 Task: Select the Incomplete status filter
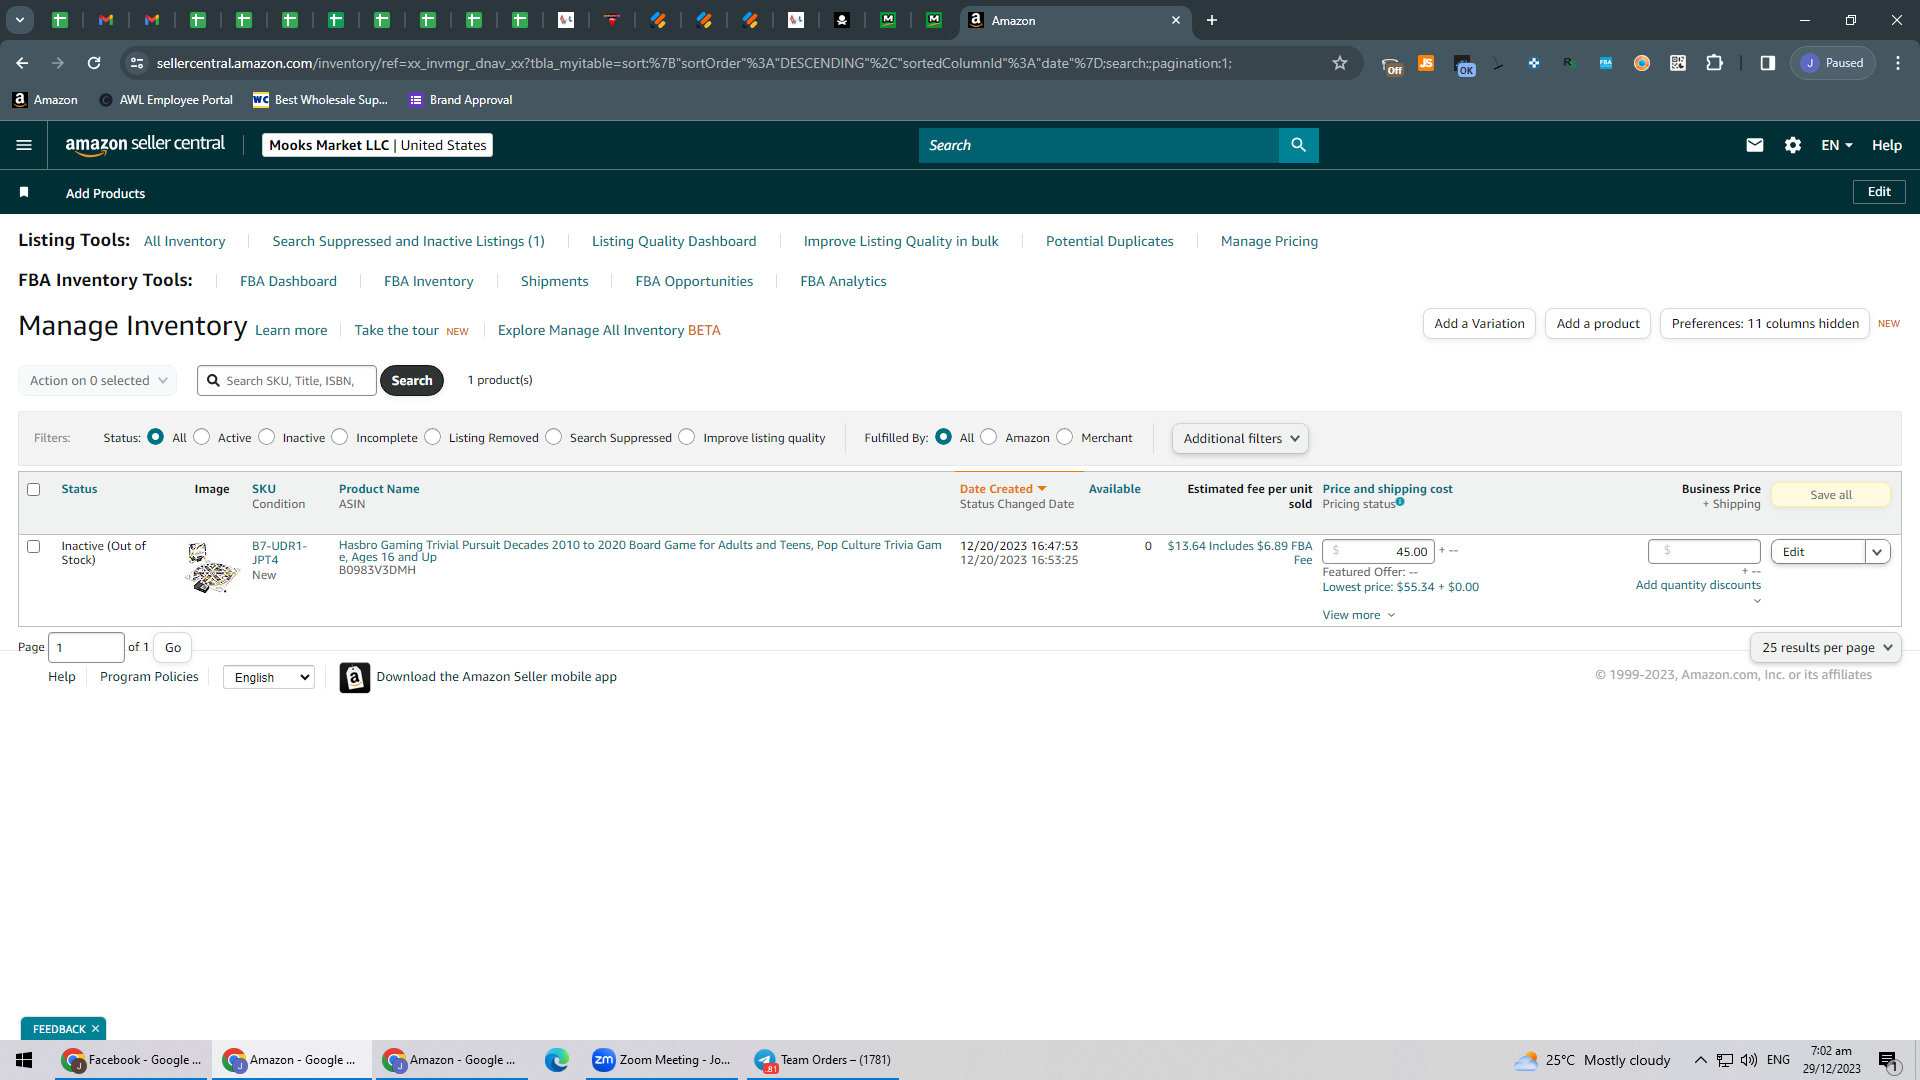340,437
